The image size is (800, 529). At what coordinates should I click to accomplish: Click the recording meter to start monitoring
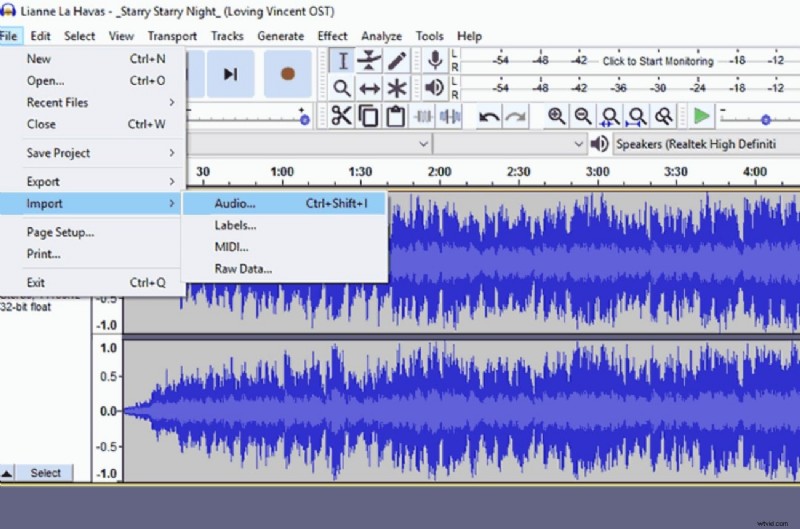pos(658,61)
